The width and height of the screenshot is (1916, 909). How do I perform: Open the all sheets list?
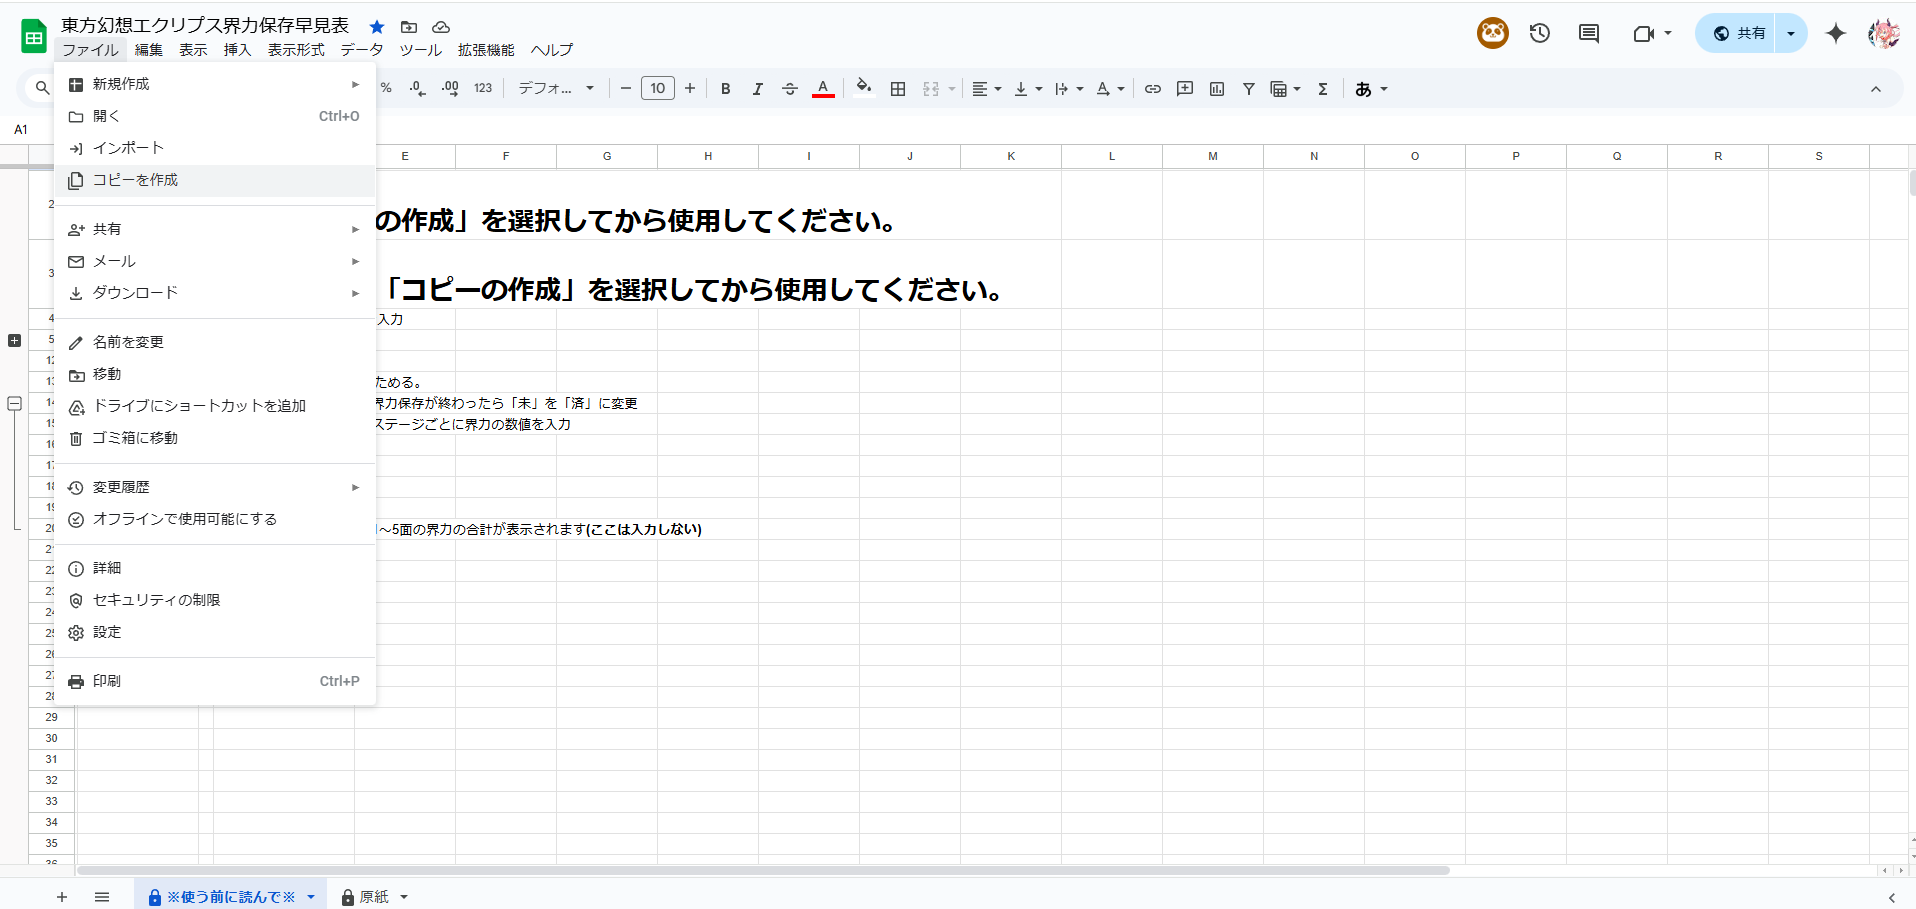coord(102,897)
